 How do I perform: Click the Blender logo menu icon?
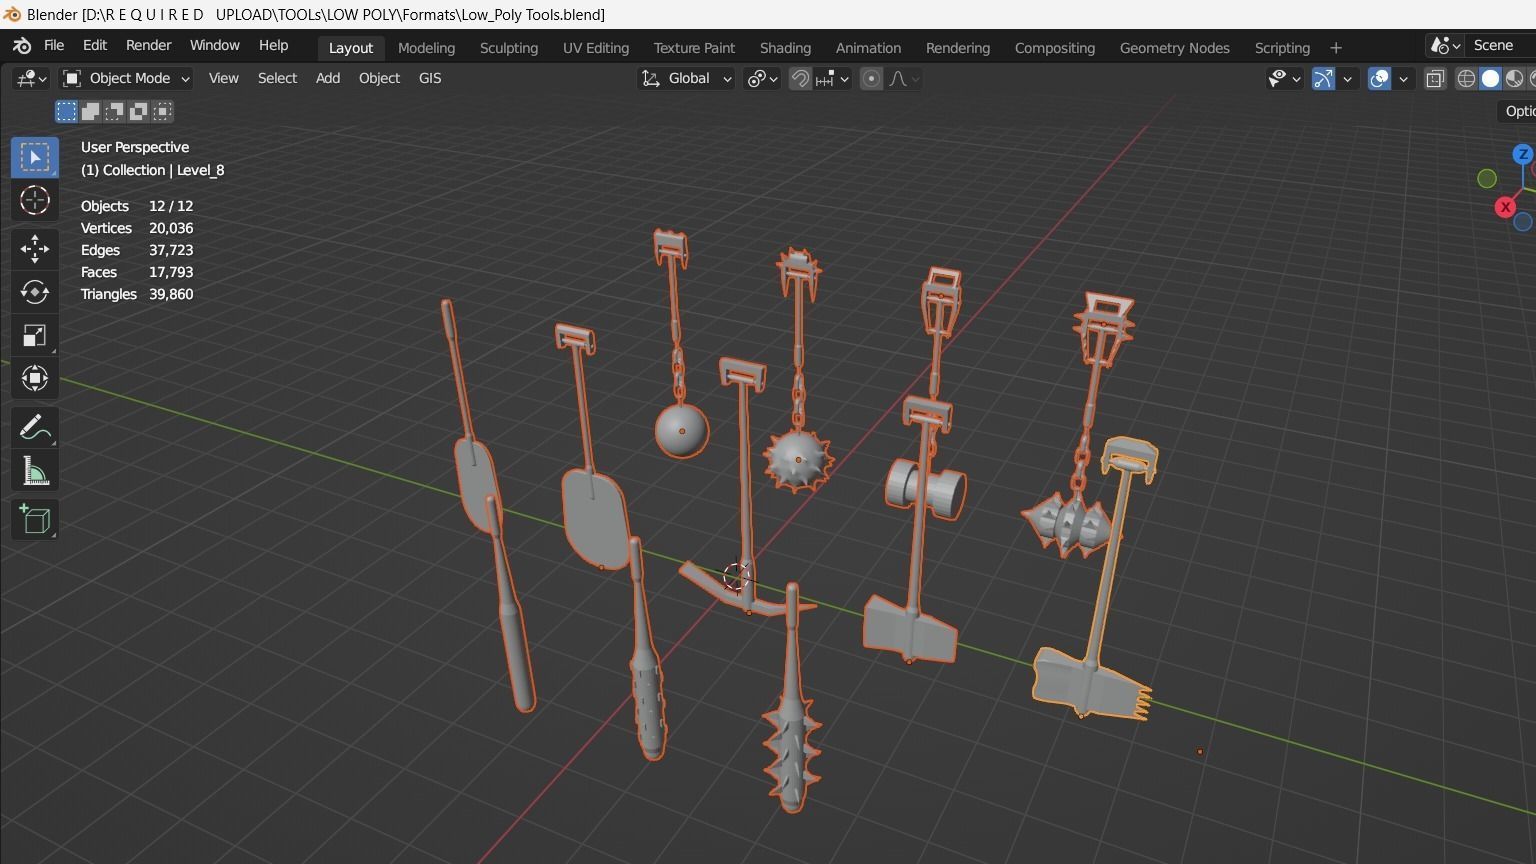(22, 46)
